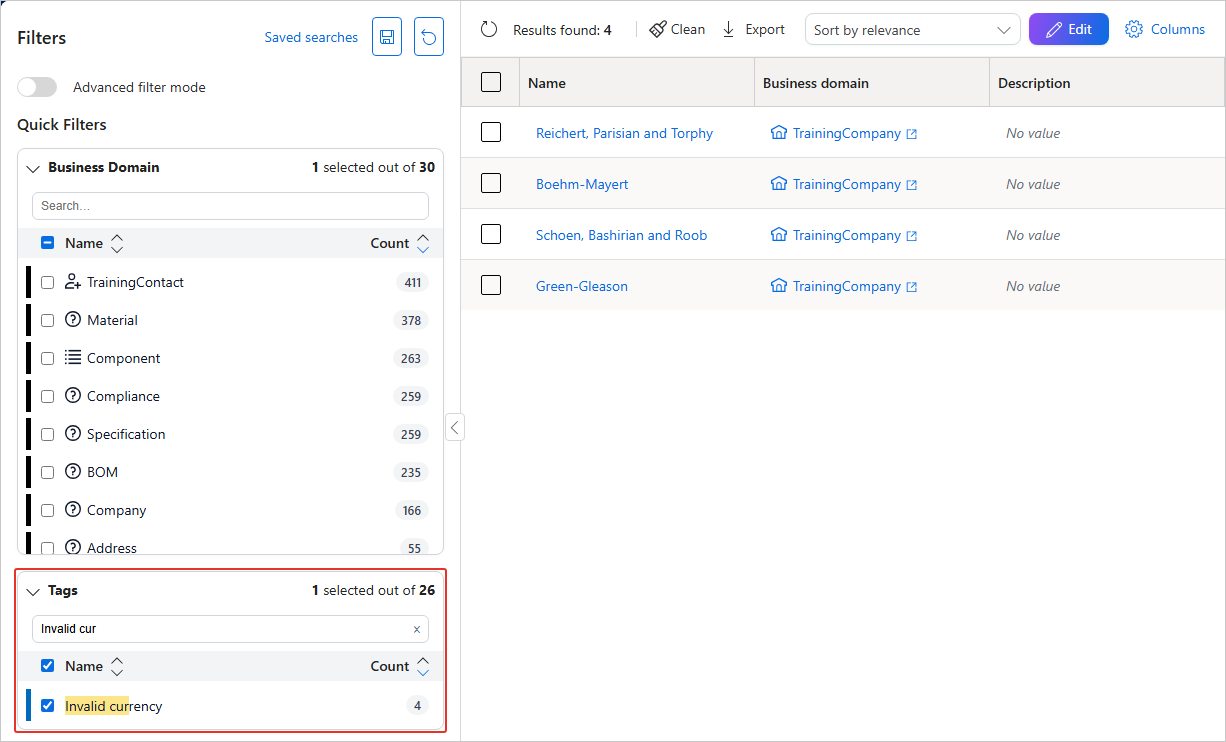
Task: Check the Specification filter checkbox
Action: point(47,435)
